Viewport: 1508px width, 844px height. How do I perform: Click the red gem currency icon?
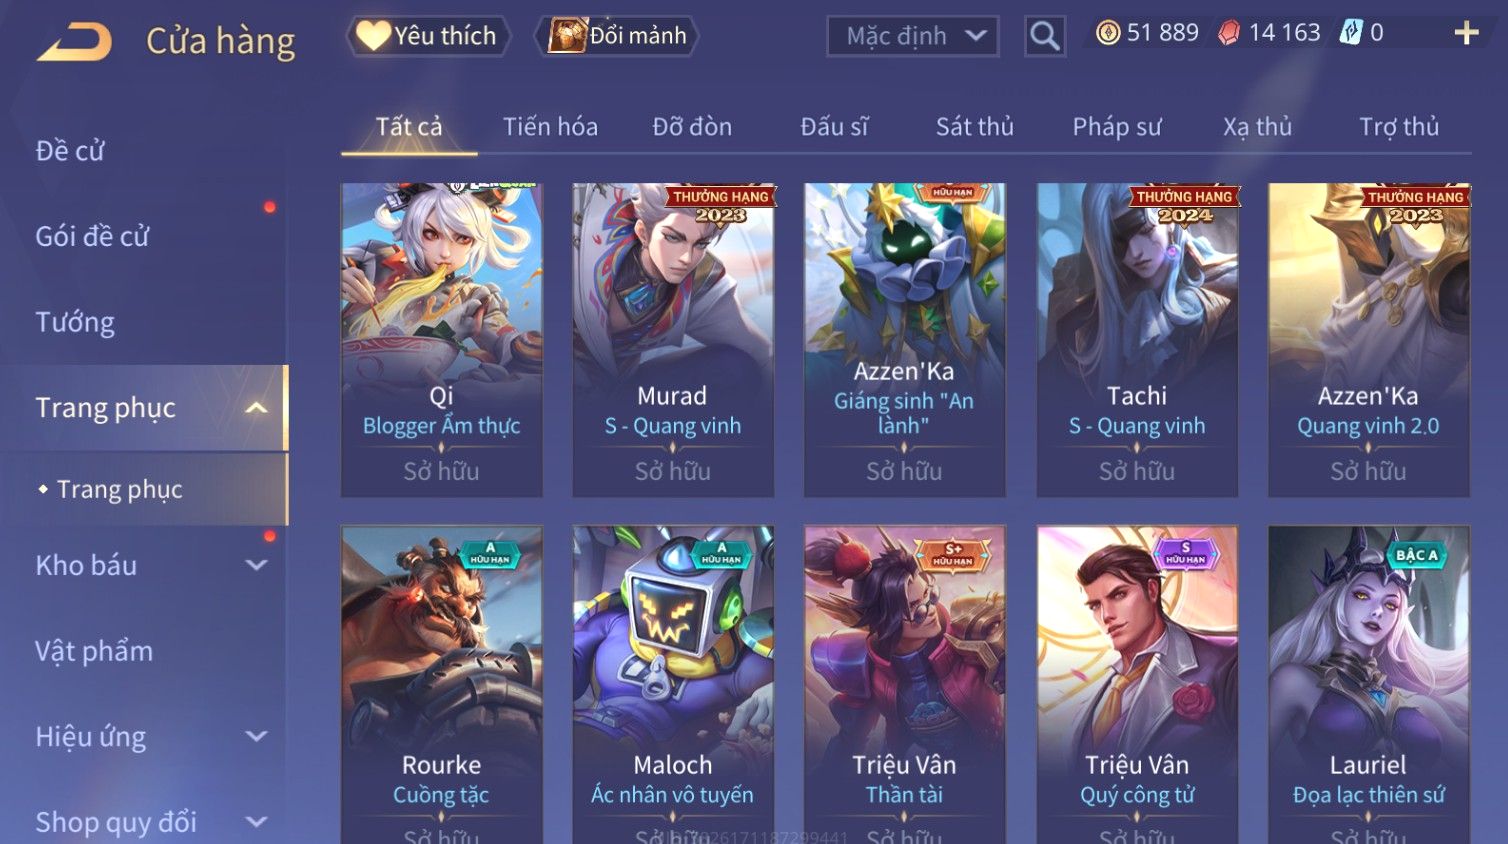click(x=1228, y=33)
